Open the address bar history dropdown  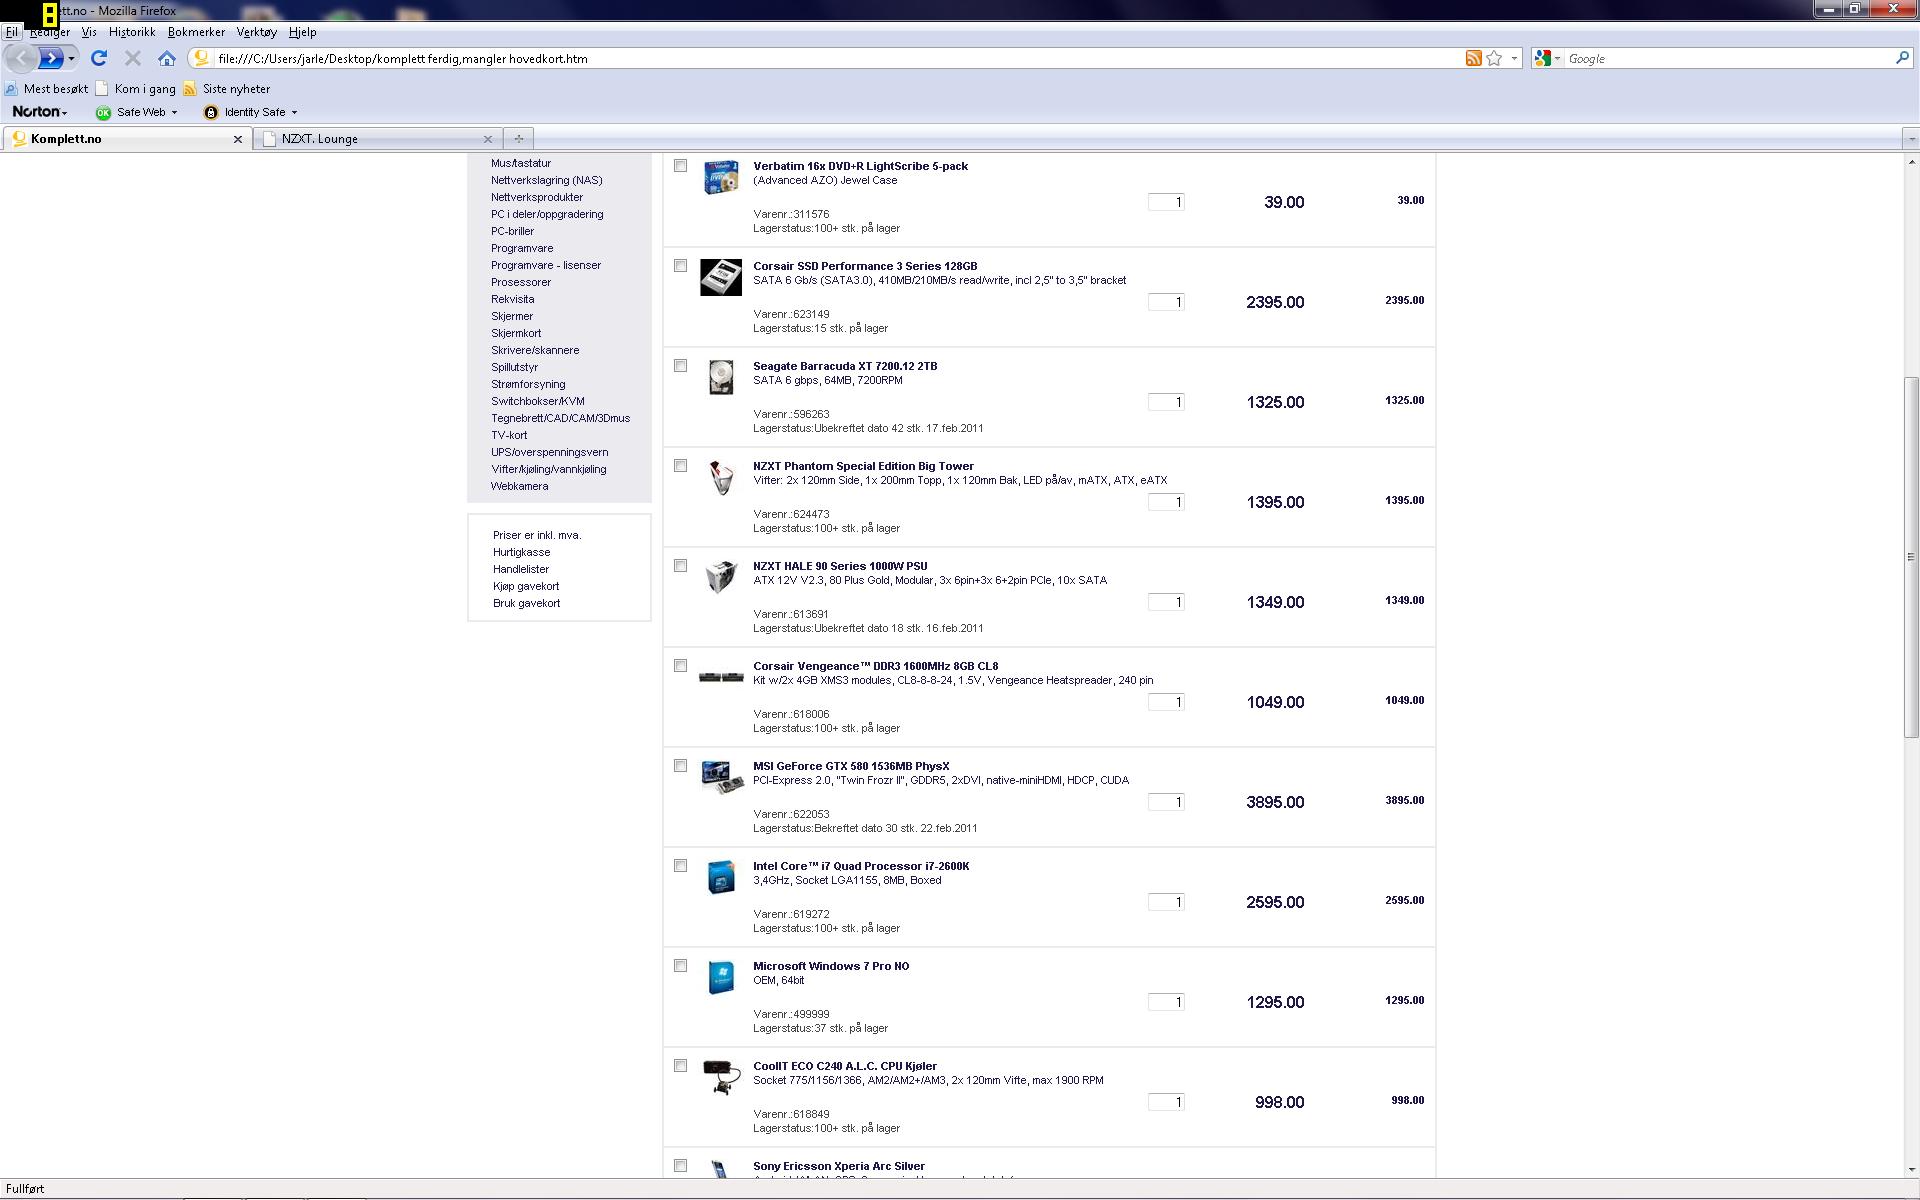[x=1514, y=58]
